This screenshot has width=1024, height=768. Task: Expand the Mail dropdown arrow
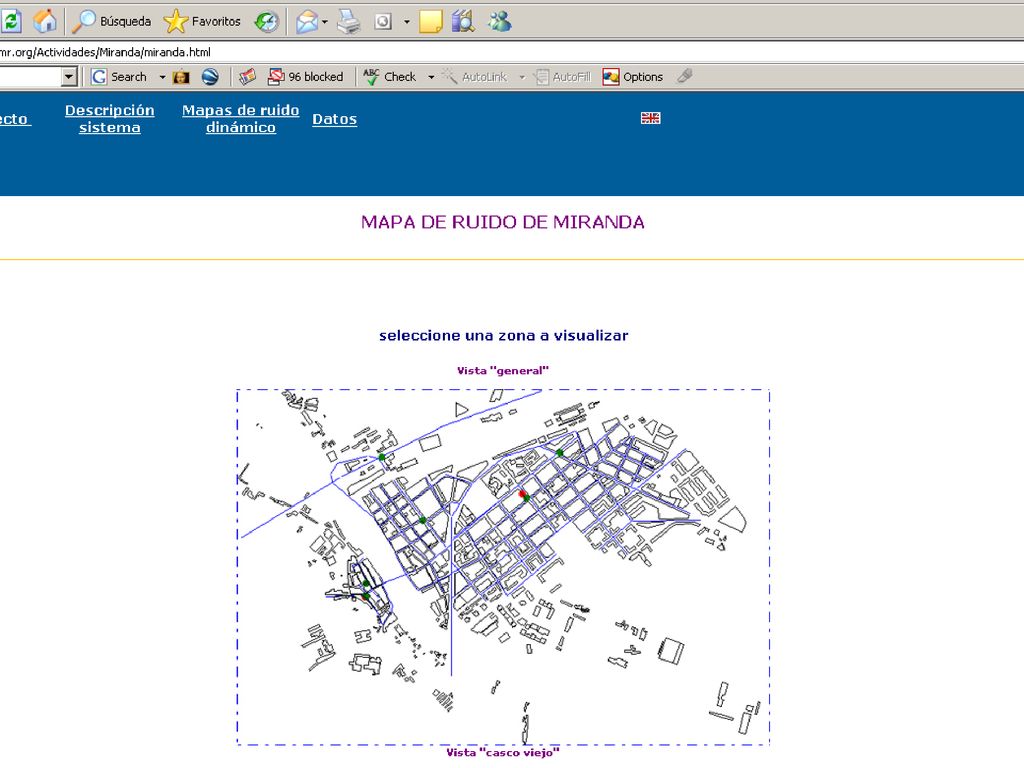click(x=325, y=22)
